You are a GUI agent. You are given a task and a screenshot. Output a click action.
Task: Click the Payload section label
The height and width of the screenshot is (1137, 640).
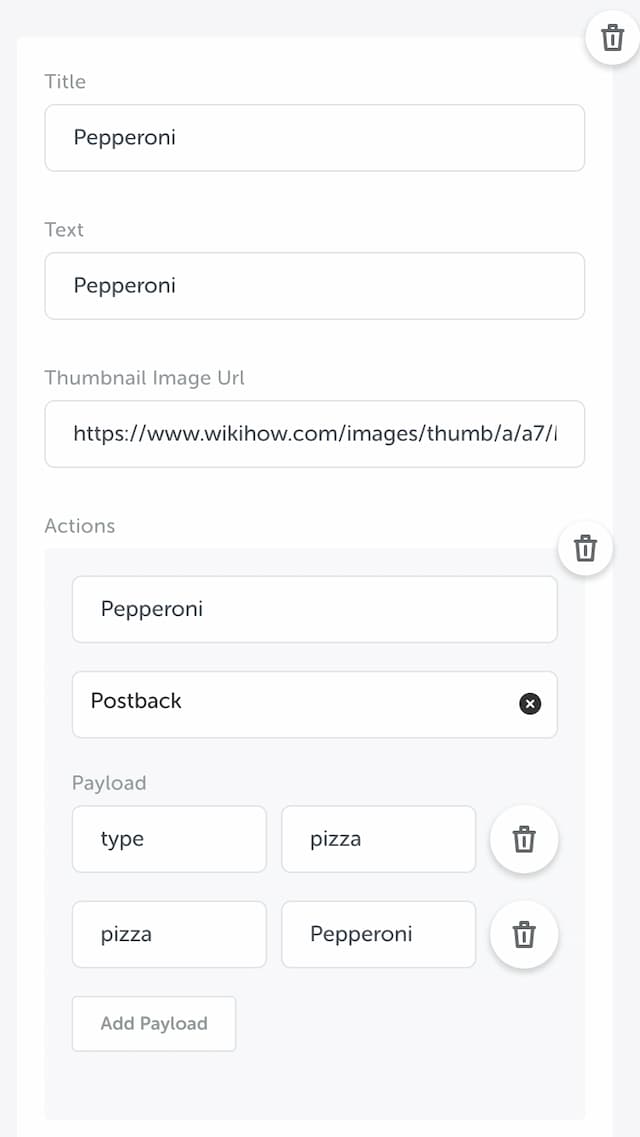109,783
